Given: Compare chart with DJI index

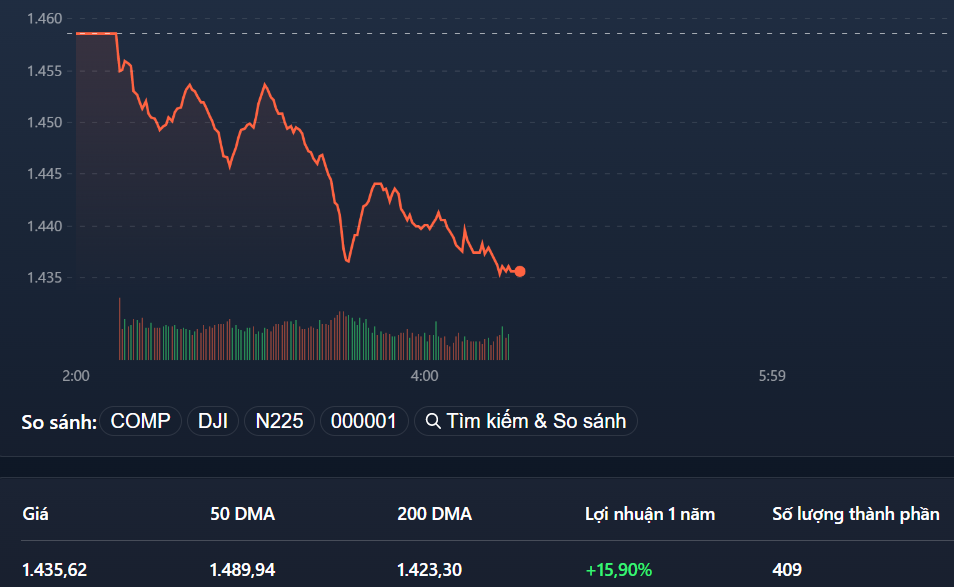Looking at the screenshot, I should (212, 421).
